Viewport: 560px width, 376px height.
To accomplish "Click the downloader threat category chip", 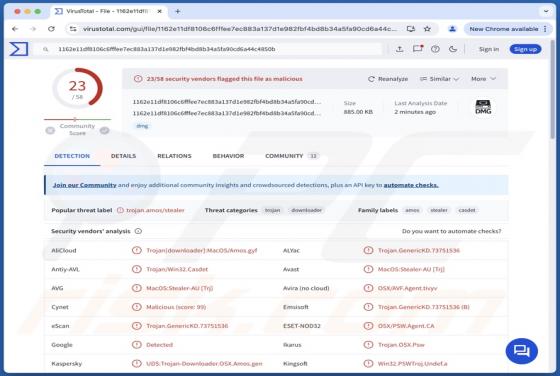I will [306, 210].
